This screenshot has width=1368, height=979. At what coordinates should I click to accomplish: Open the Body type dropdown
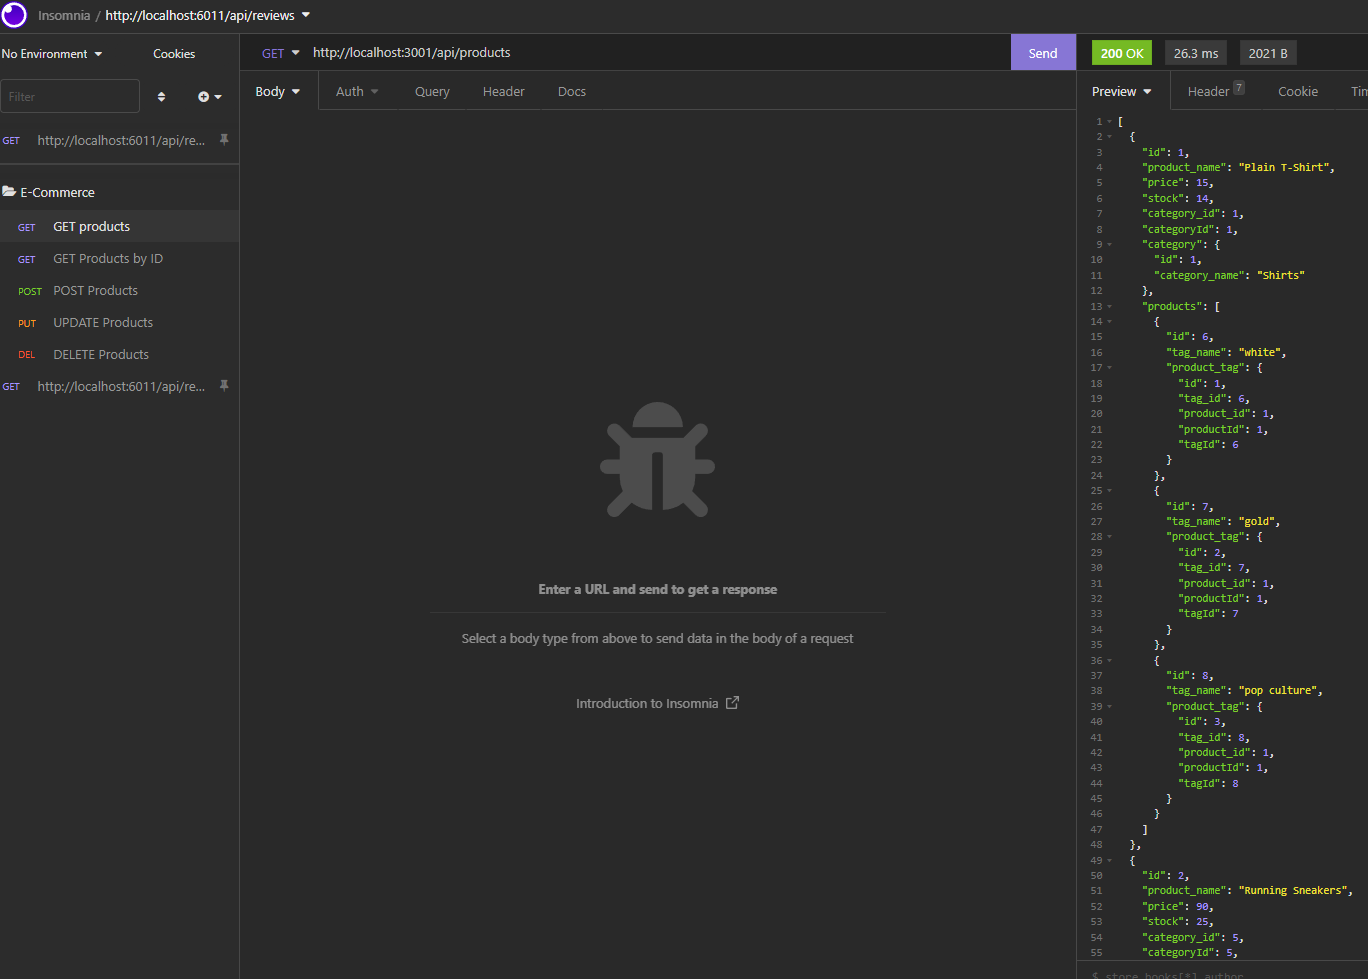(x=278, y=91)
